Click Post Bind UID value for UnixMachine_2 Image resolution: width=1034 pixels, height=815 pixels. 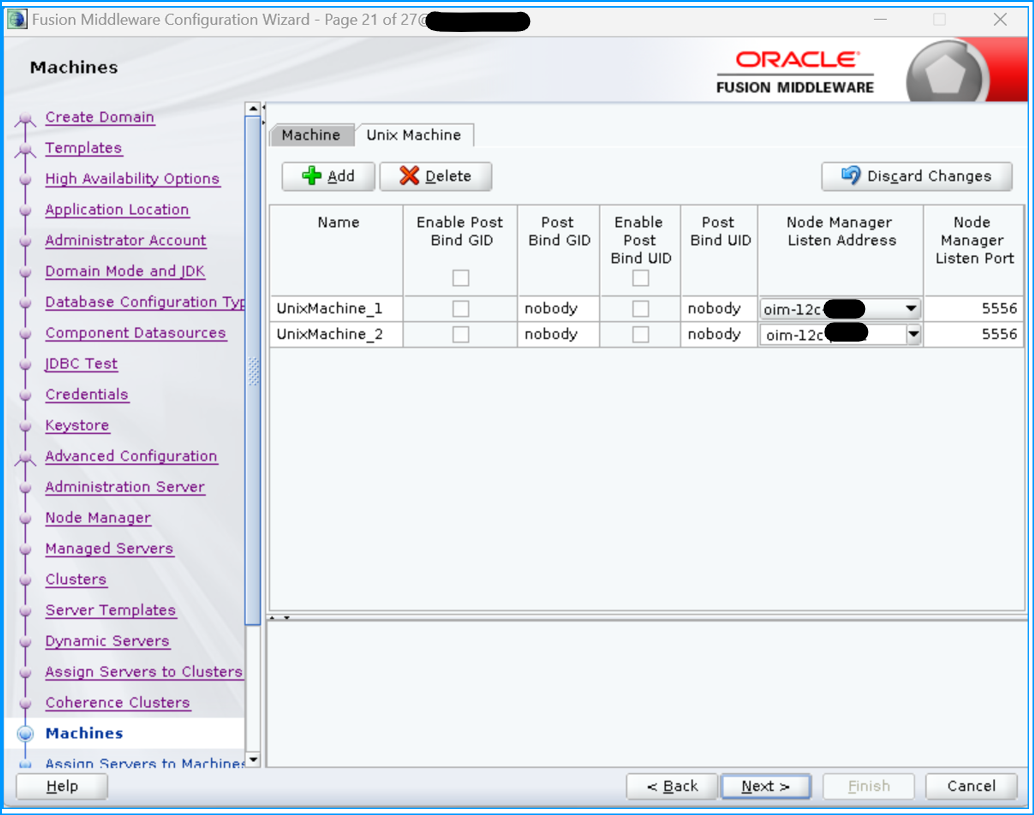(719, 334)
